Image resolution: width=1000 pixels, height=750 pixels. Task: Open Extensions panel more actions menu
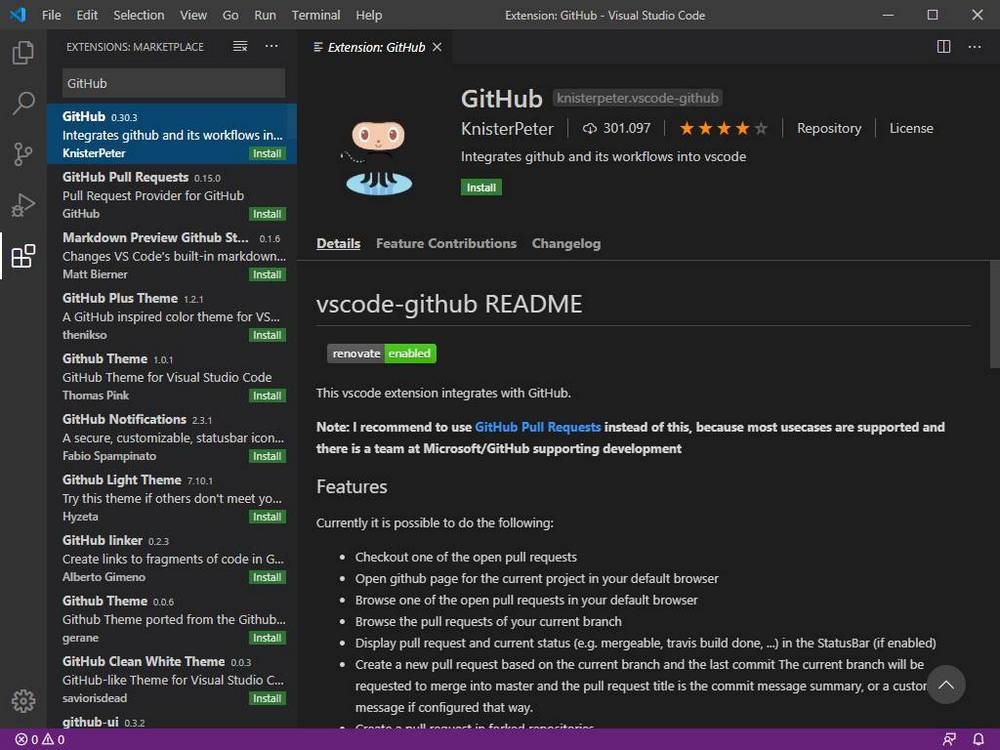[272, 46]
